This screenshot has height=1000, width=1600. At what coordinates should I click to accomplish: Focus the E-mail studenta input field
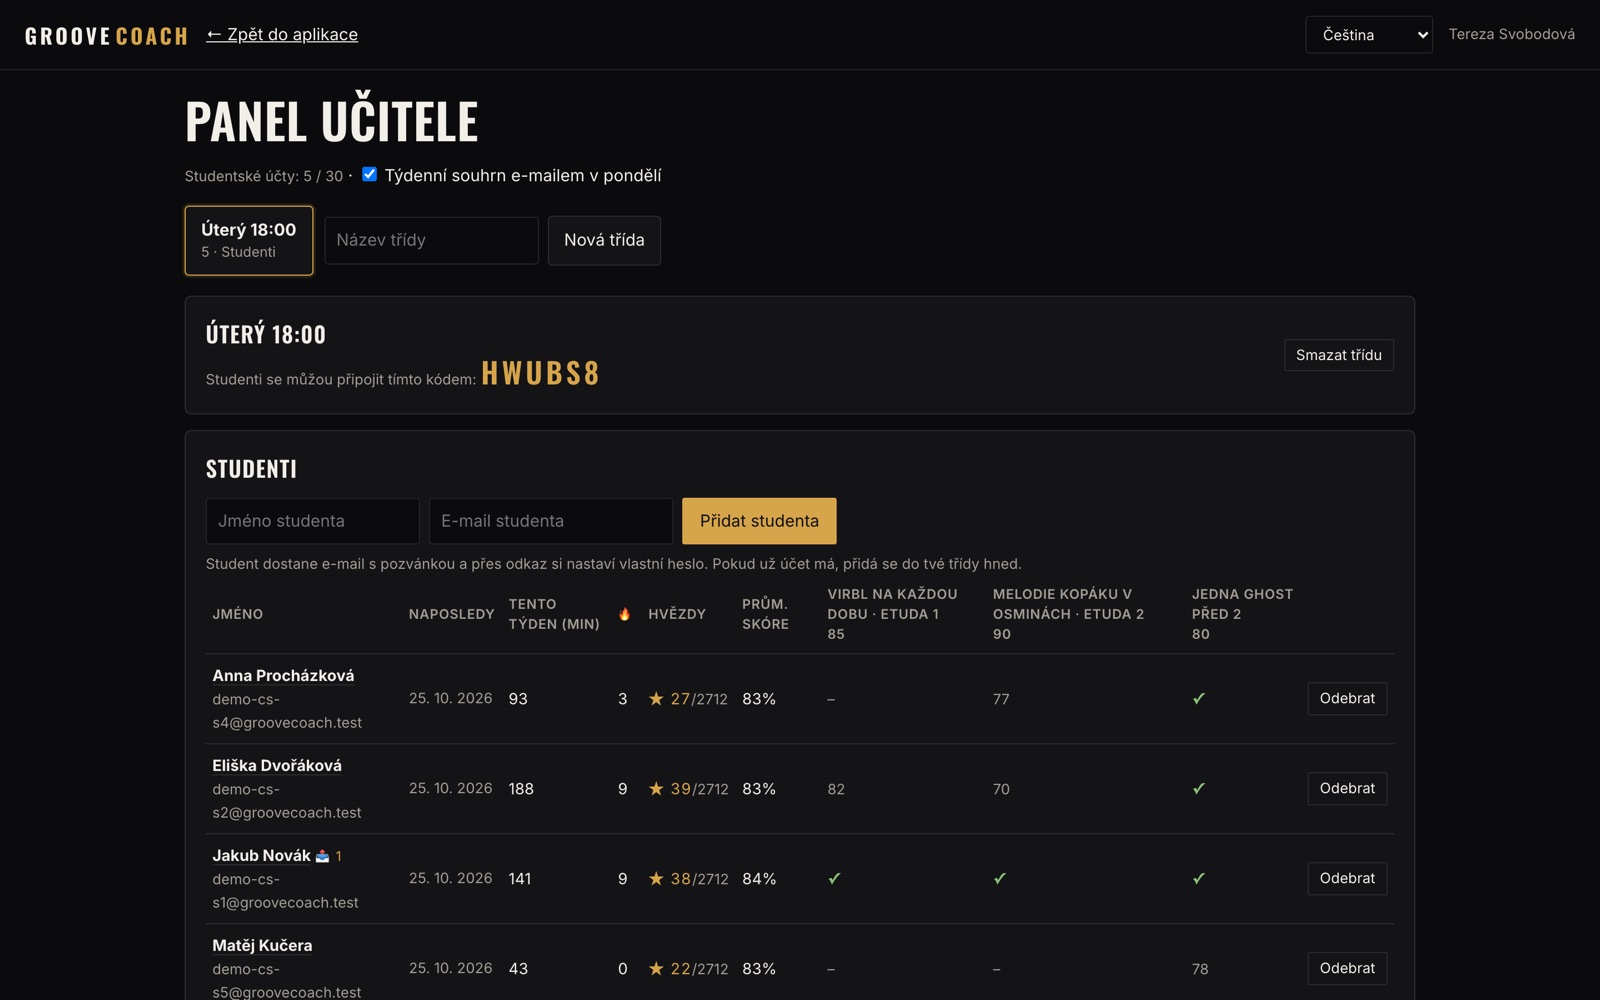click(551, 521)
